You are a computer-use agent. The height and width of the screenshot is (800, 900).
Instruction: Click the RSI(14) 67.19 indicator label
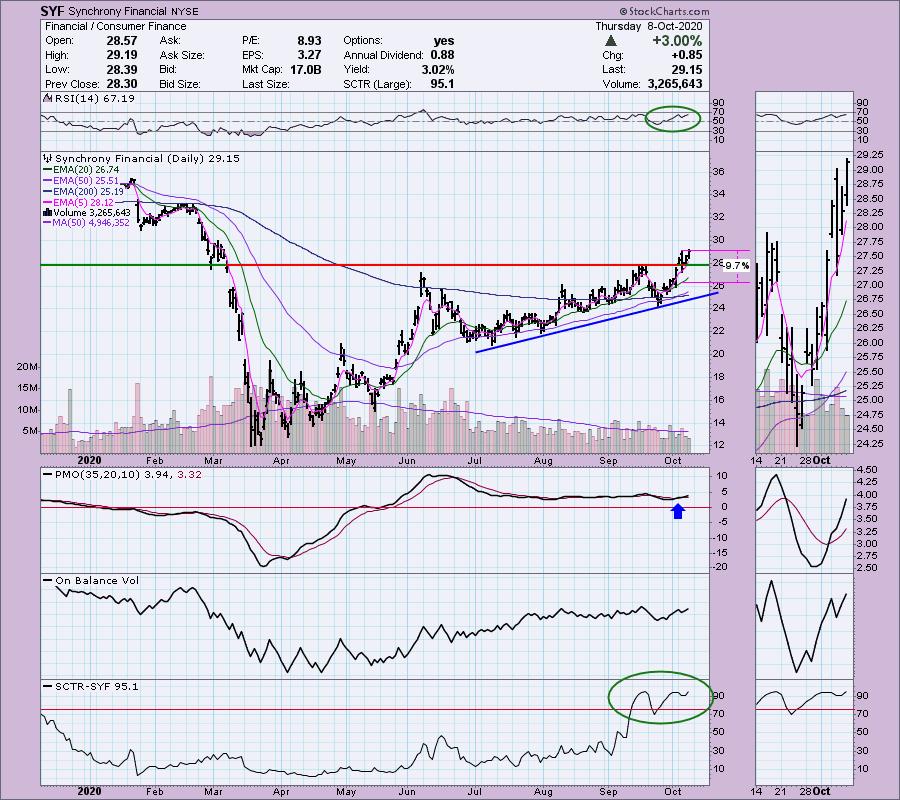tap(94, 98)
